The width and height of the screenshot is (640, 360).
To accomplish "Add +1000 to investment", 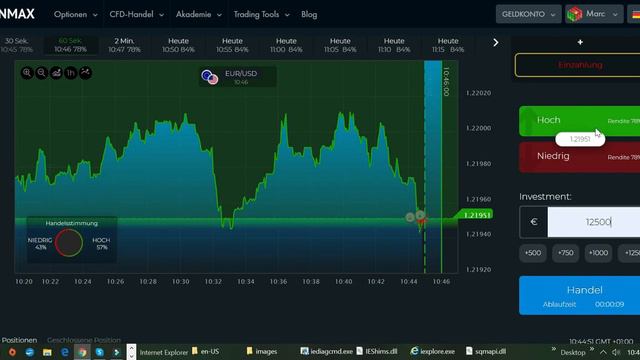I will tap(598, 253).
